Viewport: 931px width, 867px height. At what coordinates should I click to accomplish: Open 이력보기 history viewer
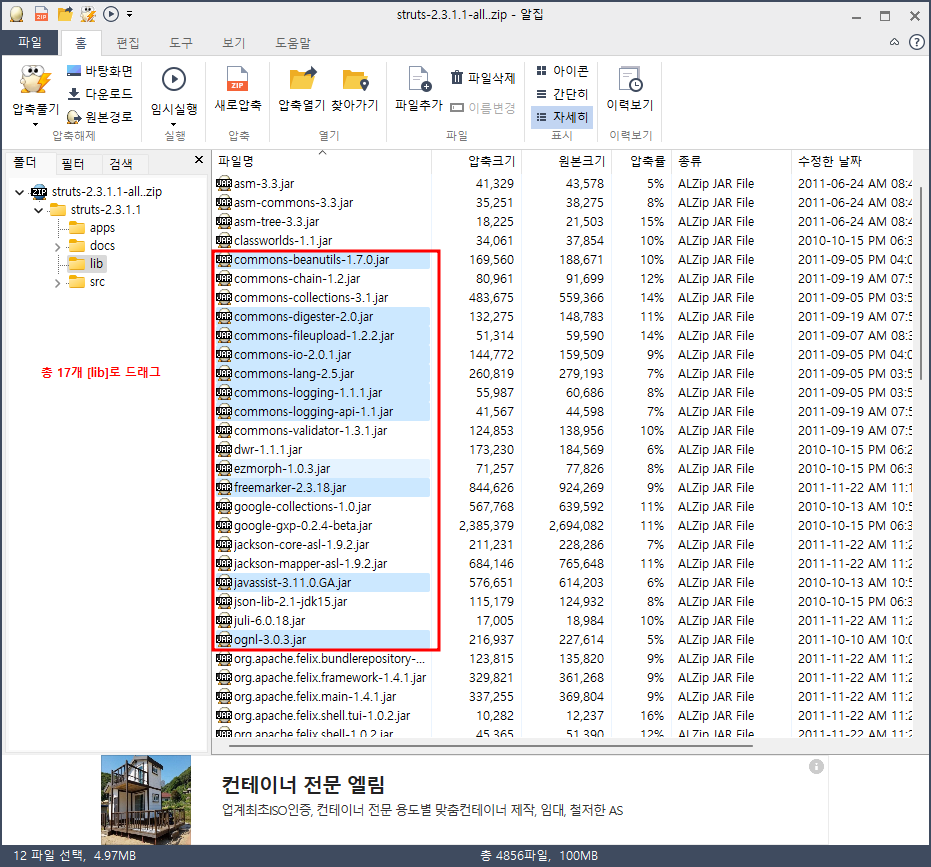pos(629,89)
